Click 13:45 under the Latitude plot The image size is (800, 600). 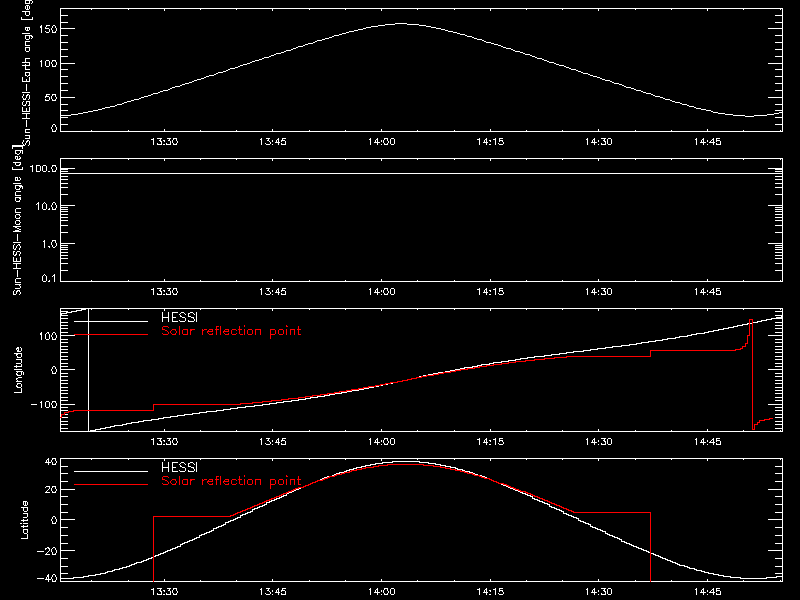(273, 592)
